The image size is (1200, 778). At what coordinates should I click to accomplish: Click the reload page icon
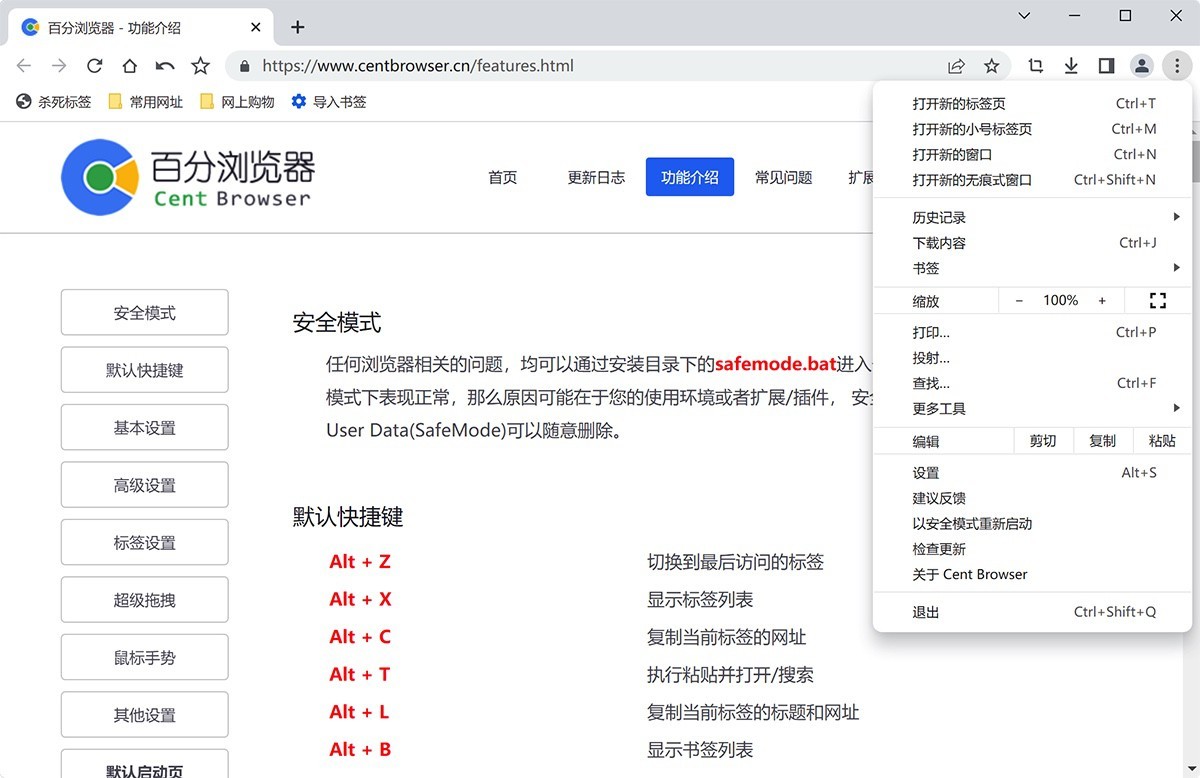pyautogui.click(x=94, y=66)
